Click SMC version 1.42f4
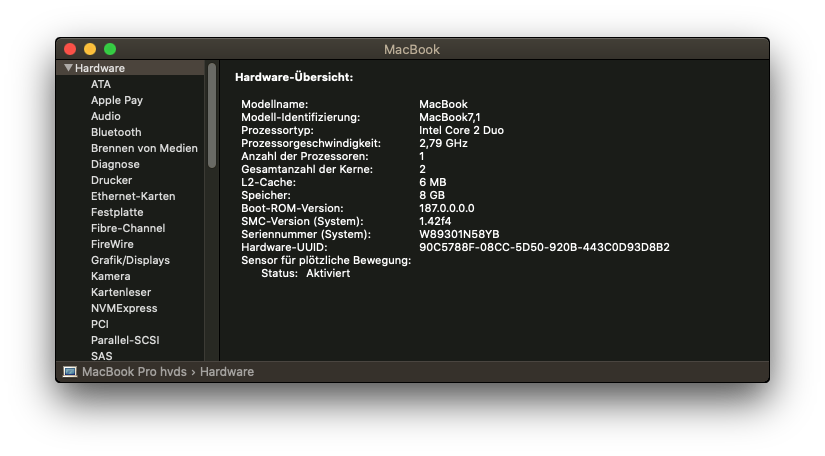 435,221
